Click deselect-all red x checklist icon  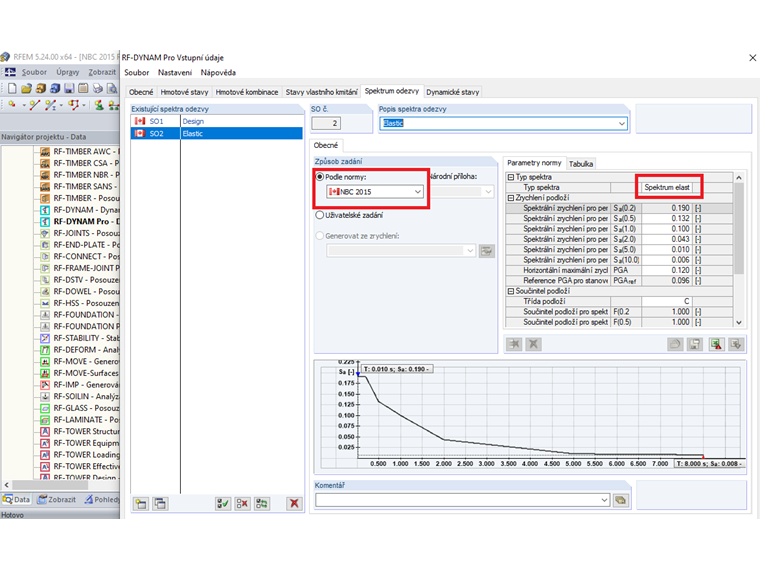point(242,504)
